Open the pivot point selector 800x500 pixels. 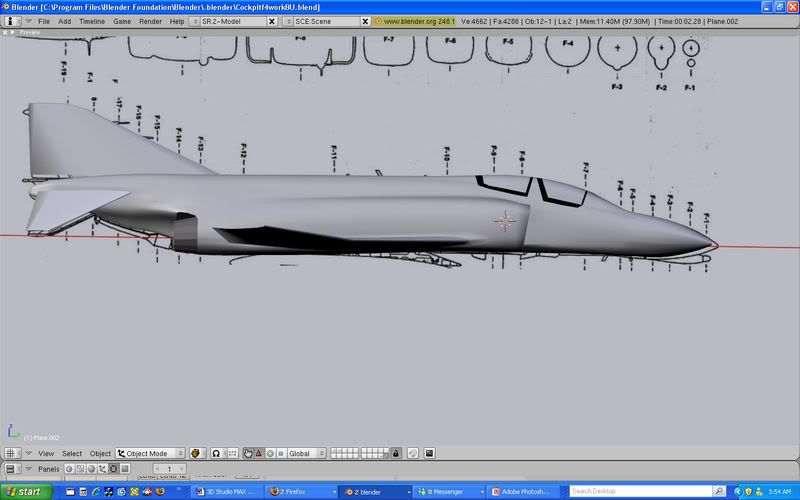pos(216,453)
